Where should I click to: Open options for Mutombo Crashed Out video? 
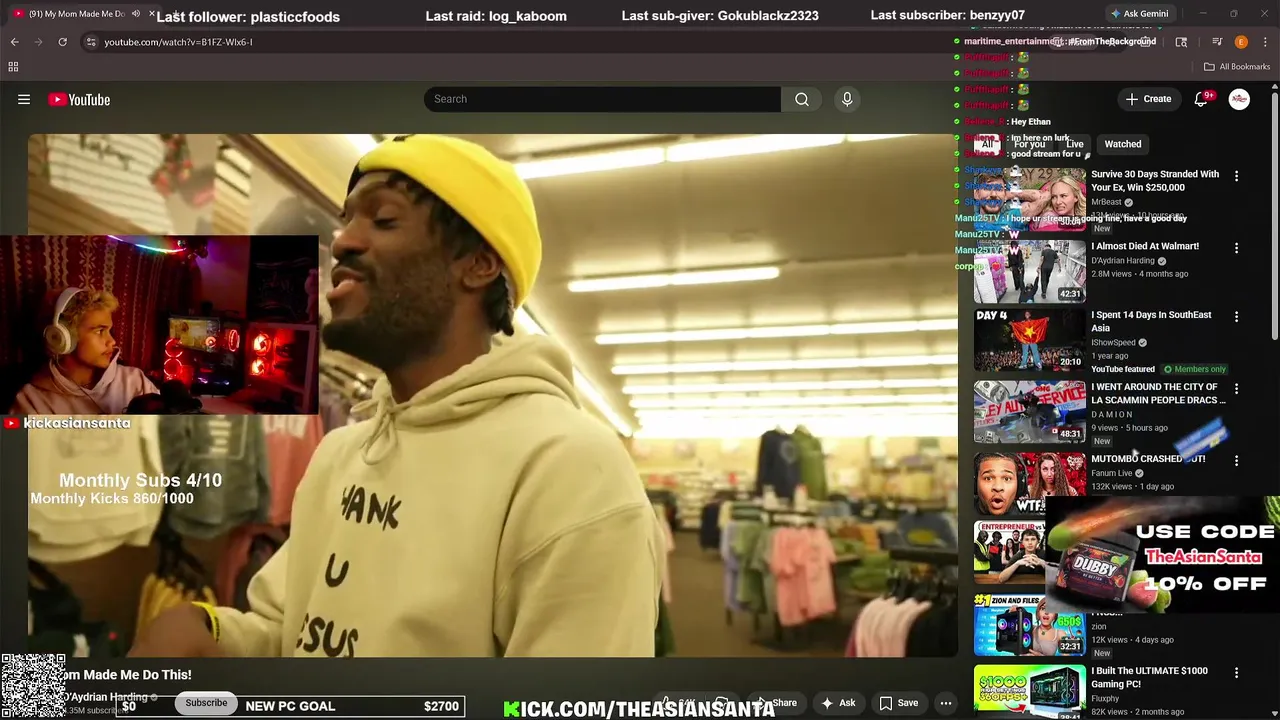[1236, 461]
